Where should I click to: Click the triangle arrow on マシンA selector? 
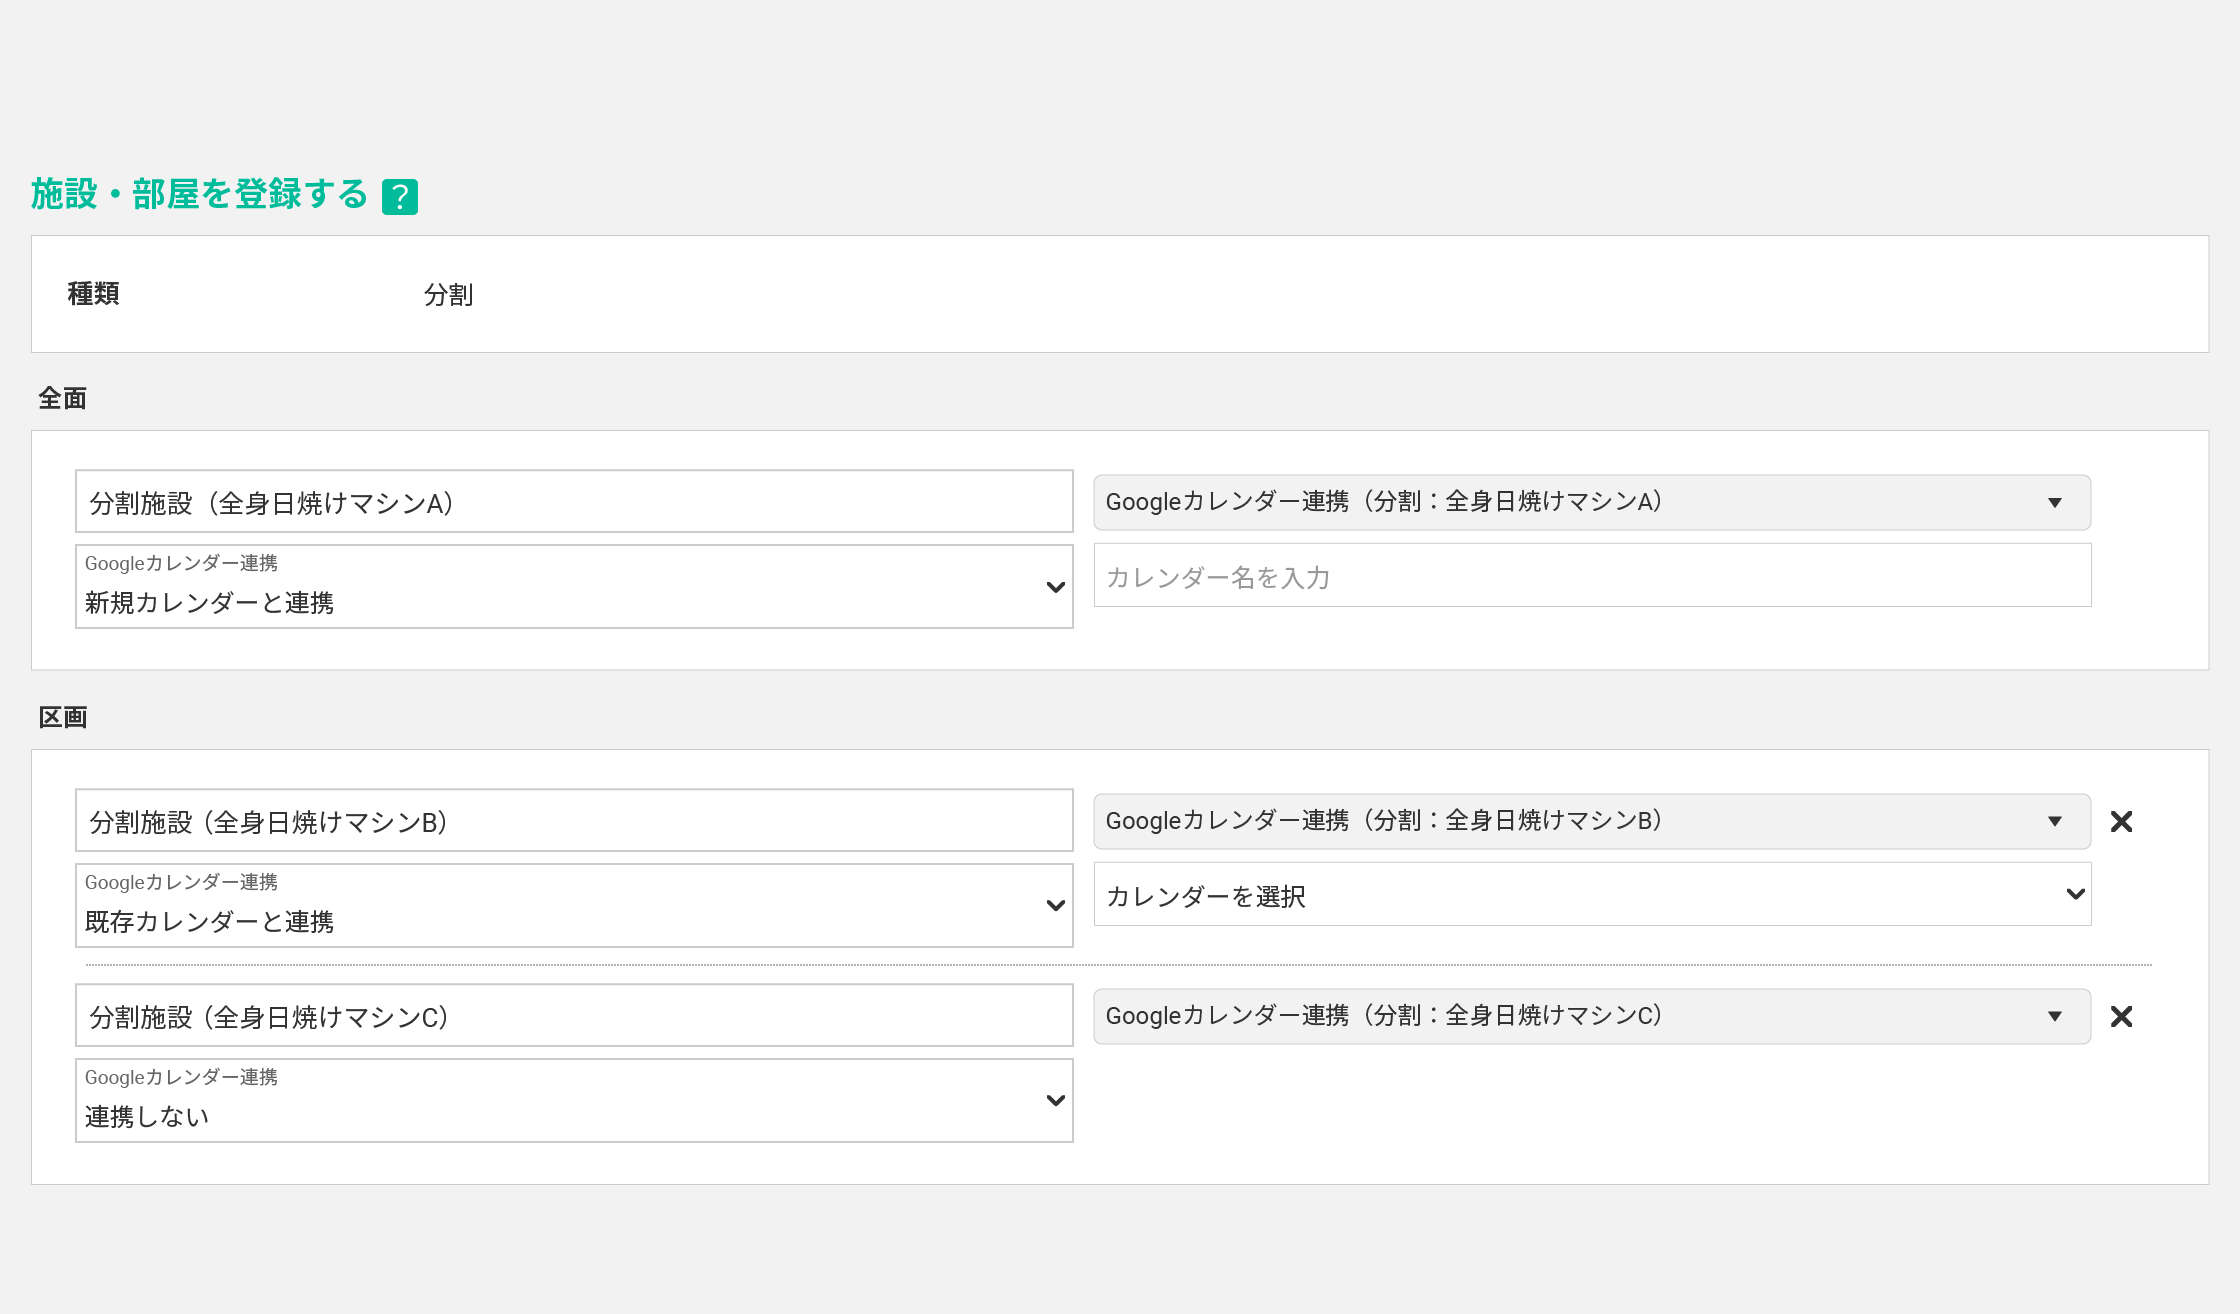coord(2054,503)
